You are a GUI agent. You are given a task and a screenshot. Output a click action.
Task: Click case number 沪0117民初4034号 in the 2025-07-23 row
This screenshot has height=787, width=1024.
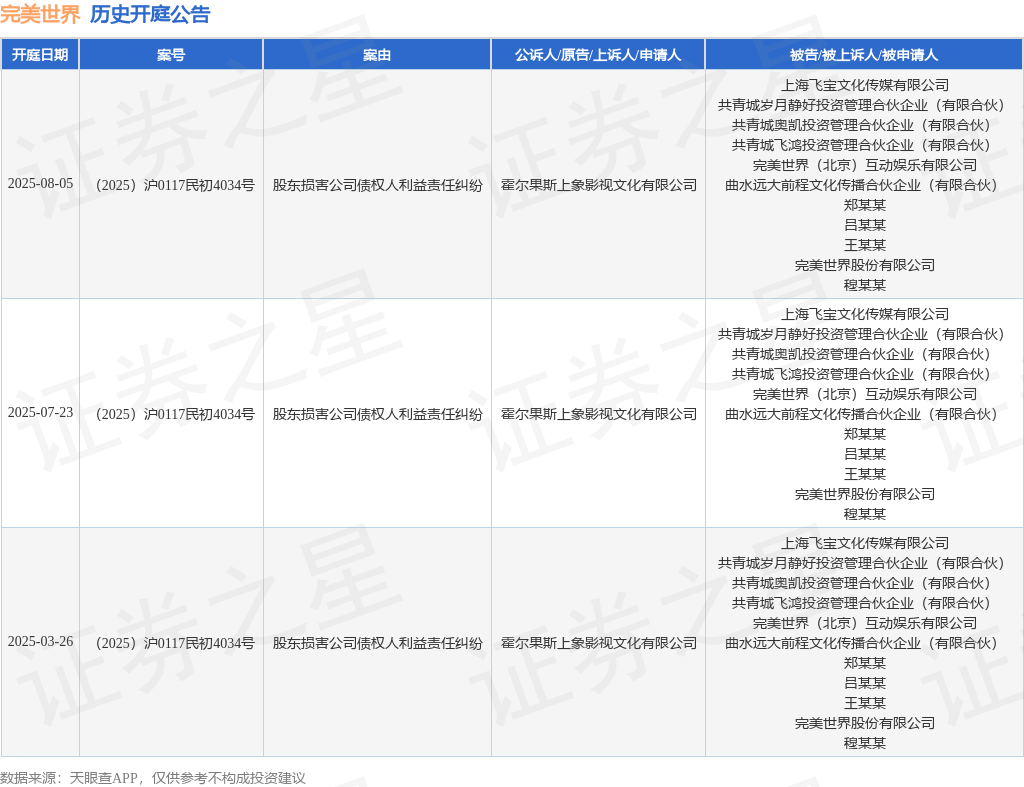(x=199, y=414)
